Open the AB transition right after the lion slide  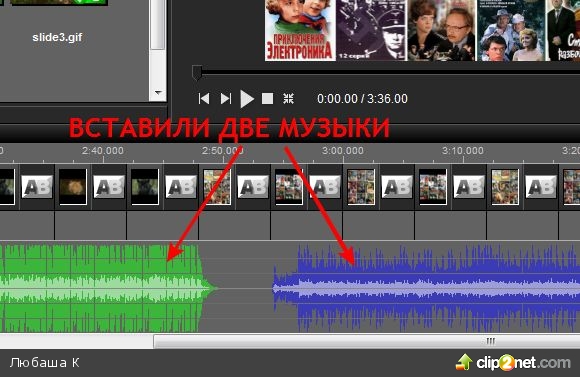pos(109,187)
